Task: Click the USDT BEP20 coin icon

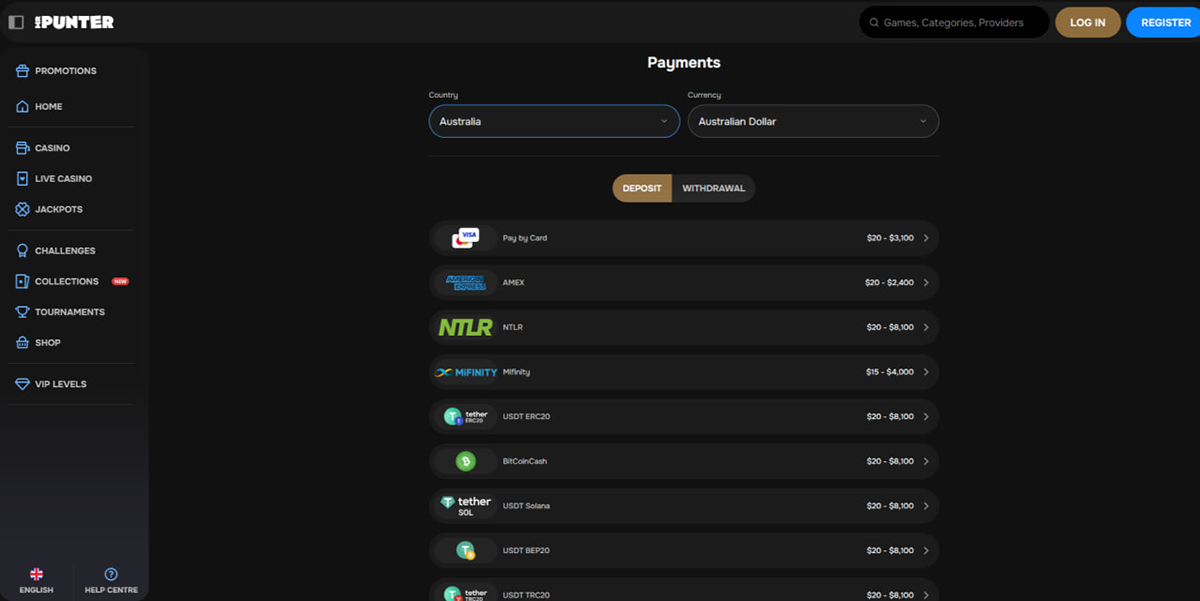Action: (465, 550)
